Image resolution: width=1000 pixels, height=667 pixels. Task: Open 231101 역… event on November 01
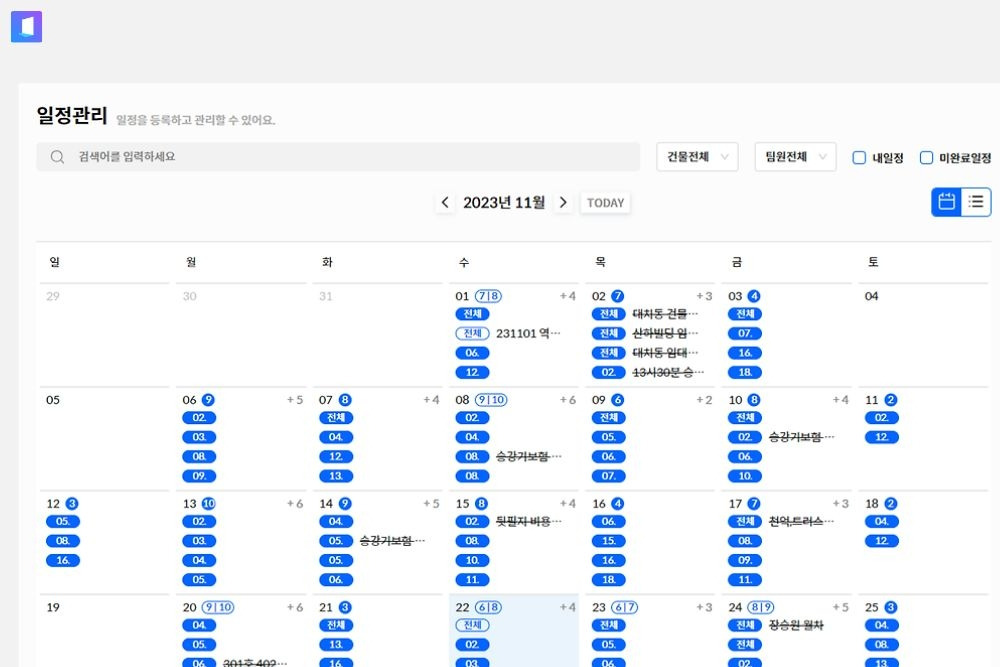click(x=528, y=334)
